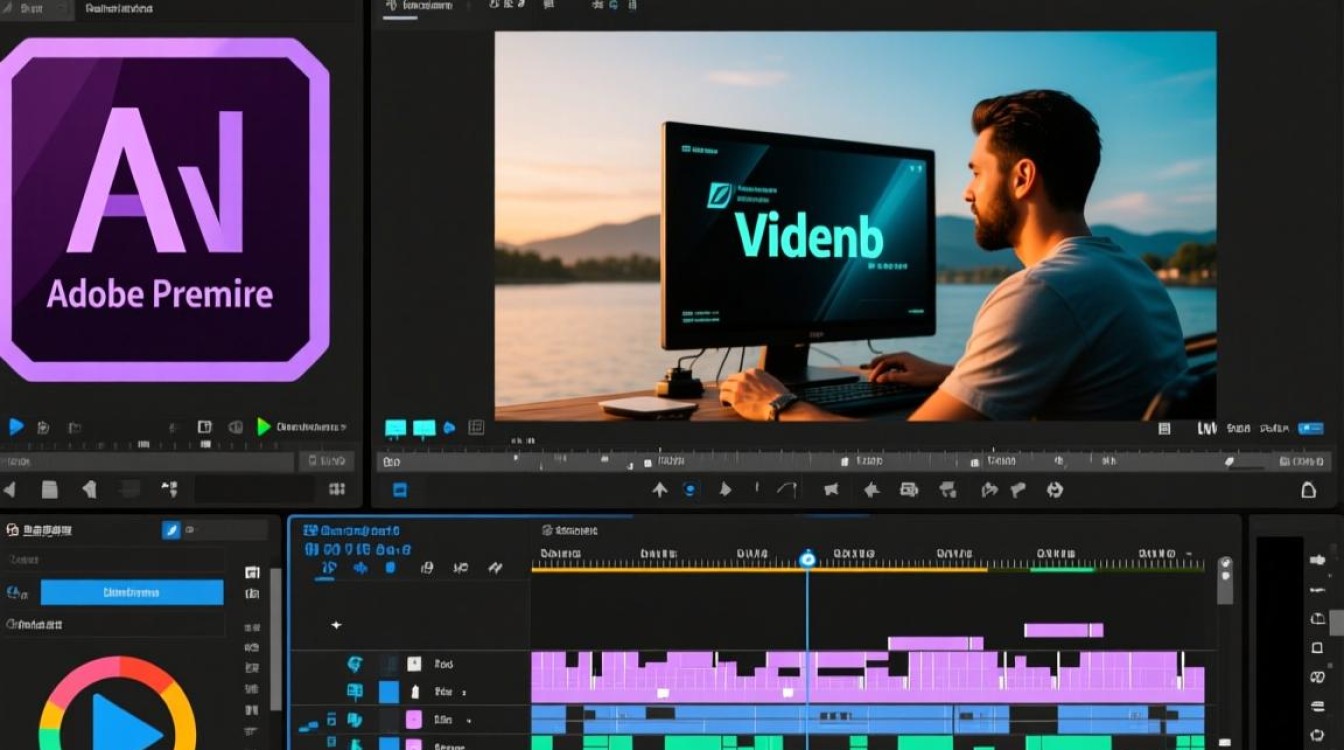Click the timeline's vertical scrollbar

coord(1225,581)
